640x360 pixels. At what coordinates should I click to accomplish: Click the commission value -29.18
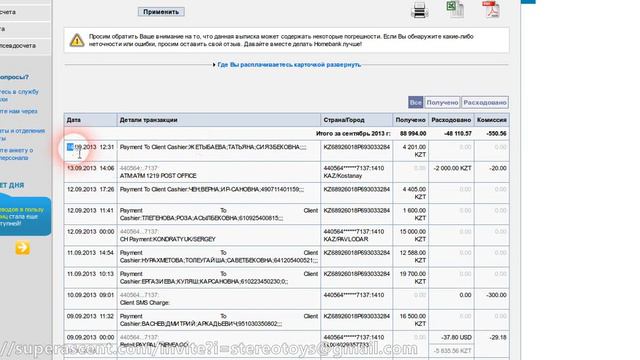coord(497,338)
